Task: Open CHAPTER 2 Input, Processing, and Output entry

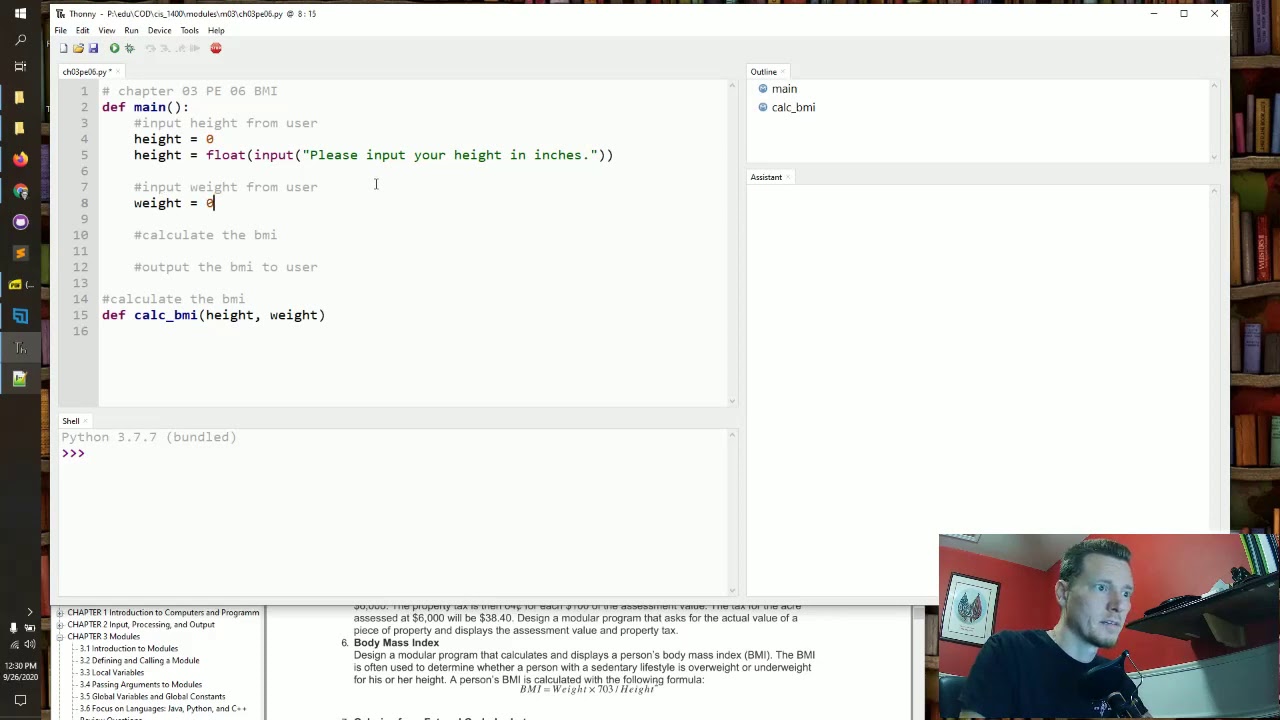Action: (141, 625)
